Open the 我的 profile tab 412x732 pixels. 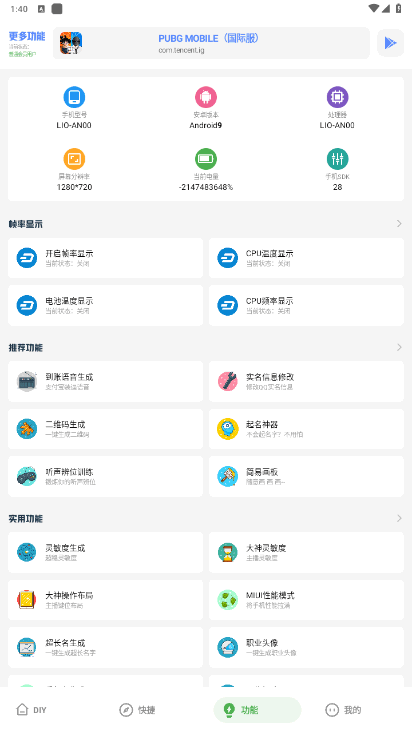click(343, 710)
